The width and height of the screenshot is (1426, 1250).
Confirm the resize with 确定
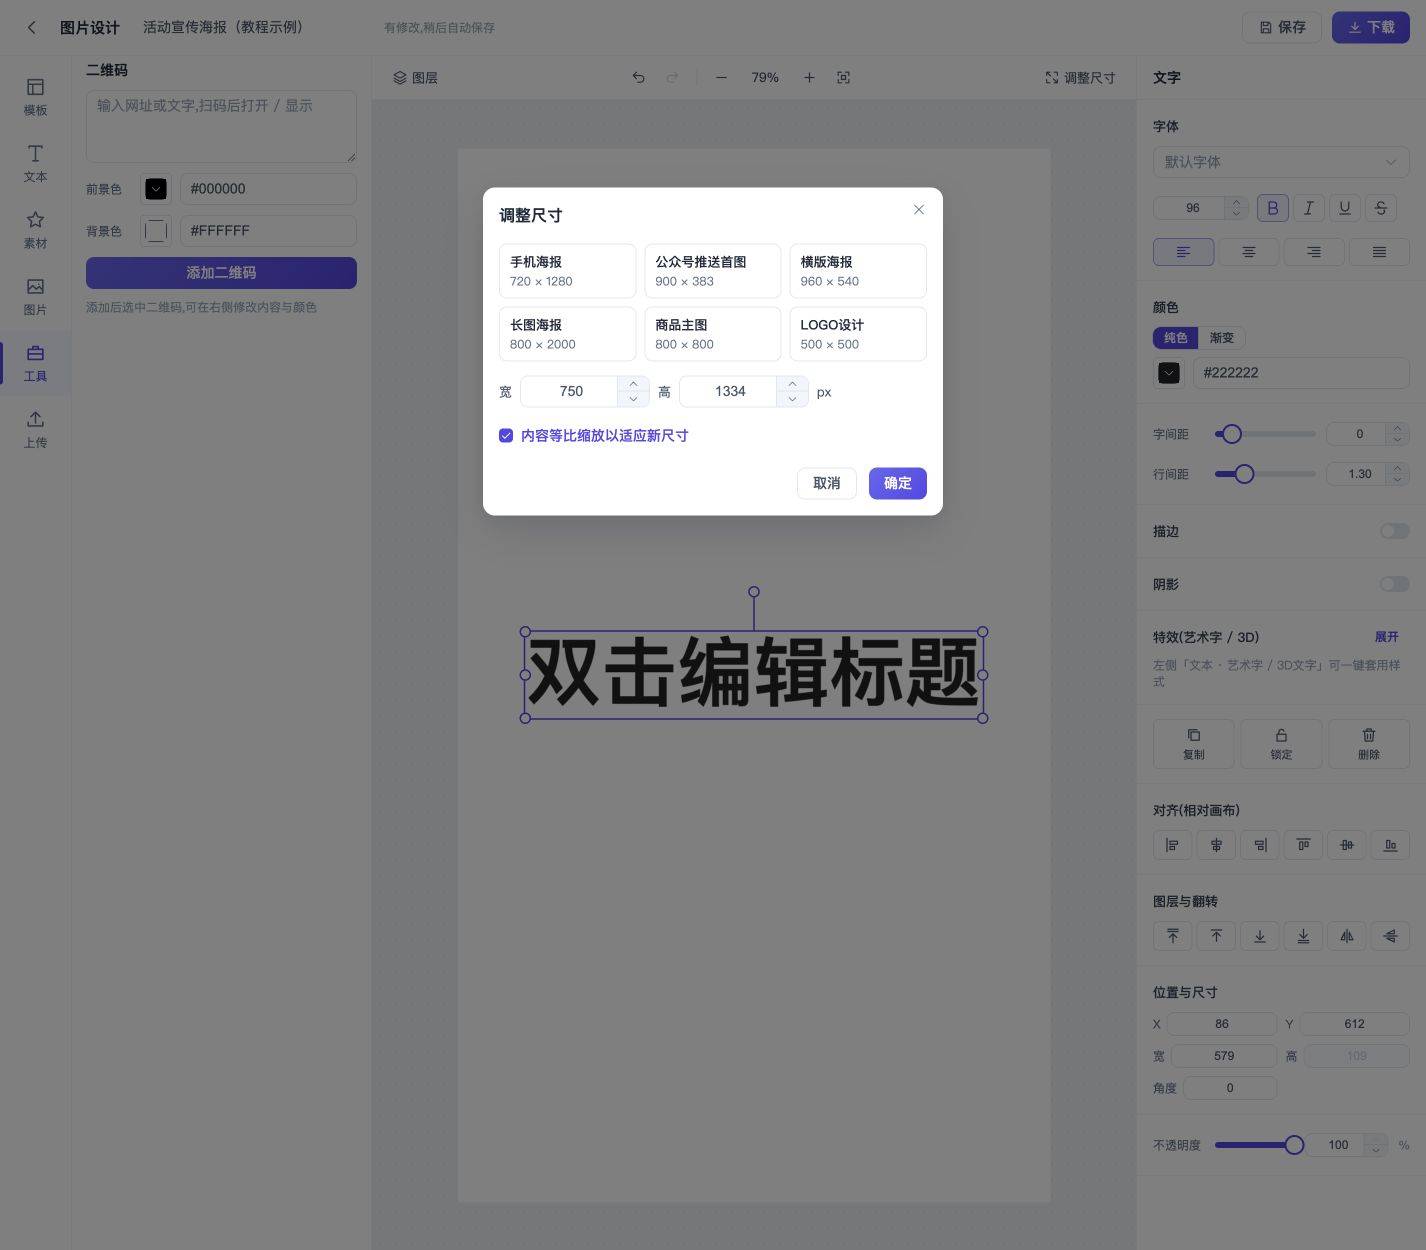(897, 483)
